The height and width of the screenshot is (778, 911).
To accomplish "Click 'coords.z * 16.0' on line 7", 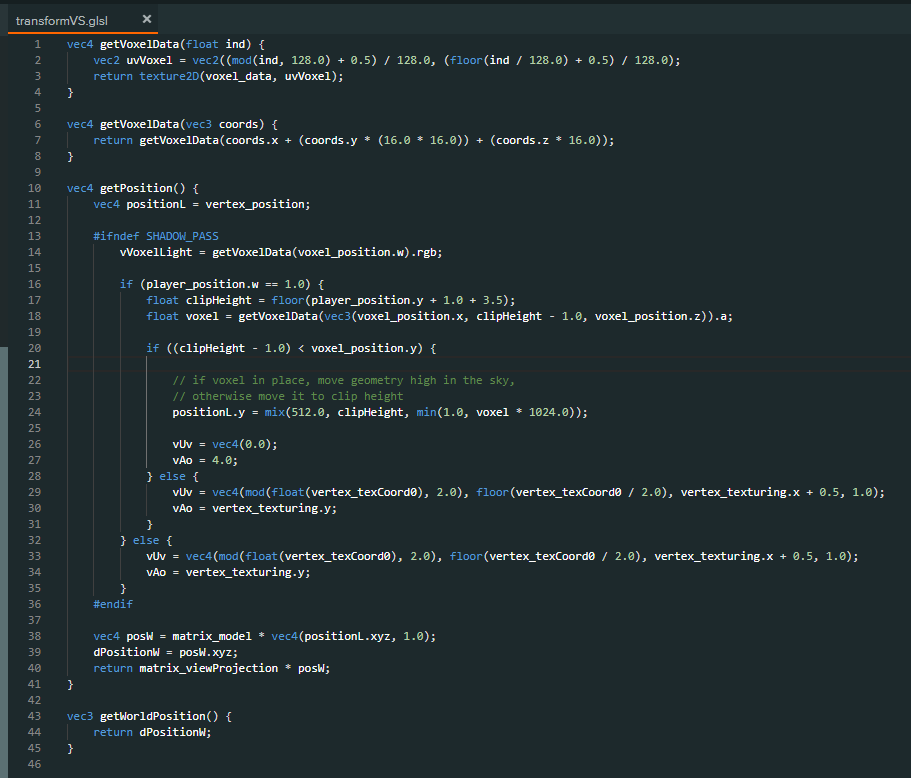I will pyautogui.click(x=546, y=141).
